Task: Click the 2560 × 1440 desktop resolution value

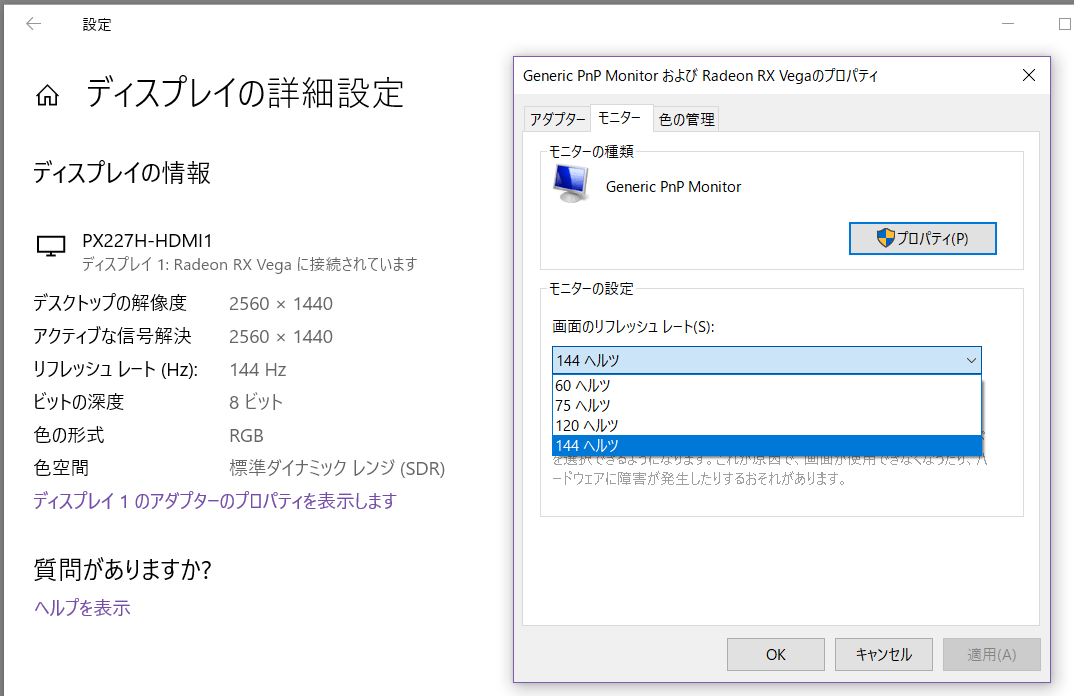Action: [x=281, y=303]
